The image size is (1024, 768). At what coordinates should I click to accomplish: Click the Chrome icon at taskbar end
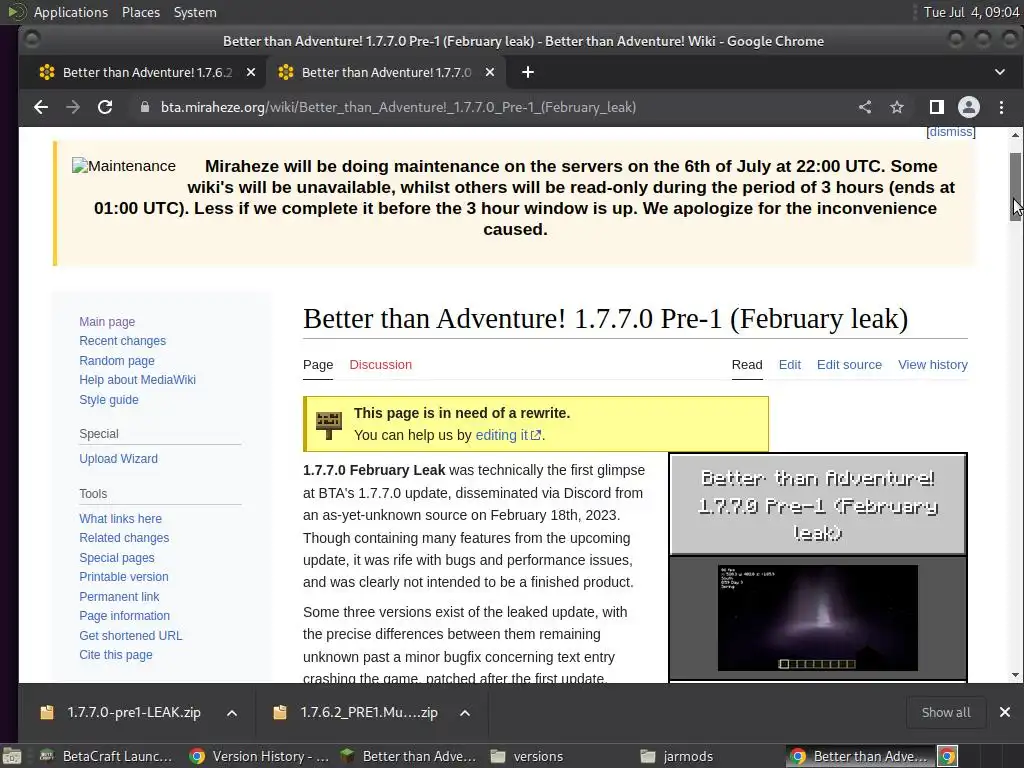coord(948,756)
